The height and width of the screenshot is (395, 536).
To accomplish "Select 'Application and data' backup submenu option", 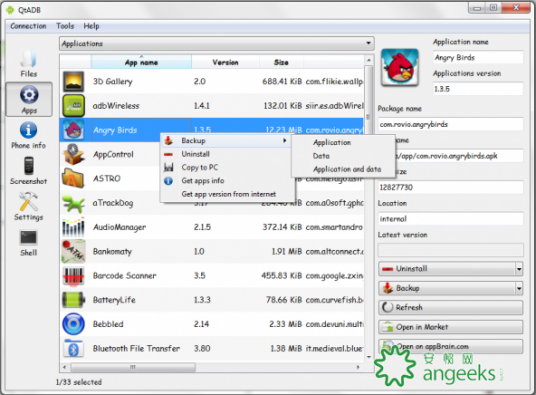I will [x=347, y=169].
